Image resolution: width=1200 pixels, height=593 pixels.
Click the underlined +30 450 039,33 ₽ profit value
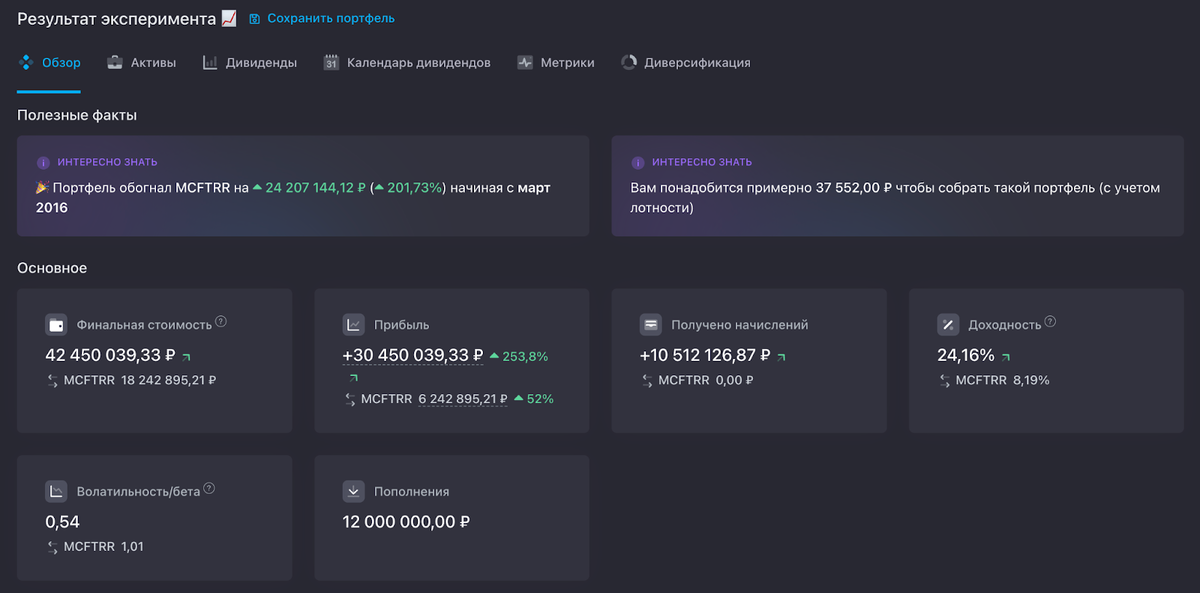[x=412, y=355]
